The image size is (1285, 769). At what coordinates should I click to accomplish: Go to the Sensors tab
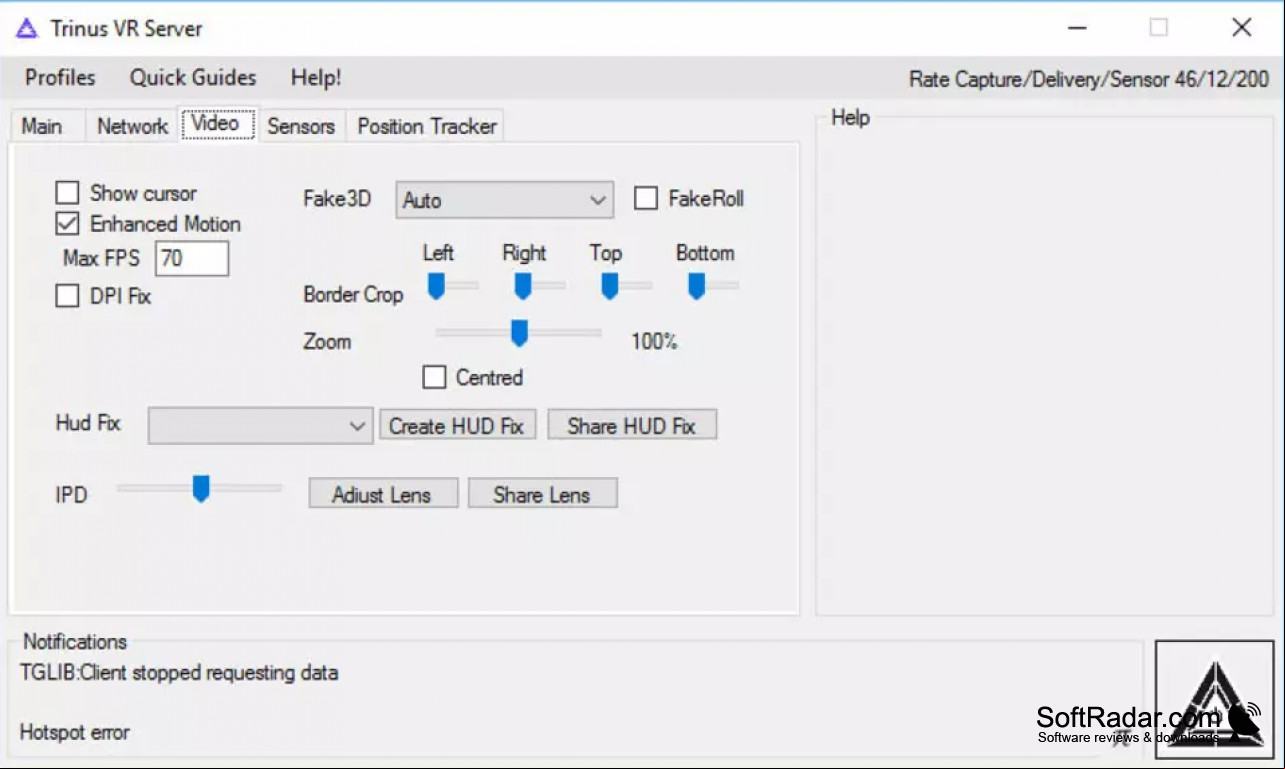(301, 126)
